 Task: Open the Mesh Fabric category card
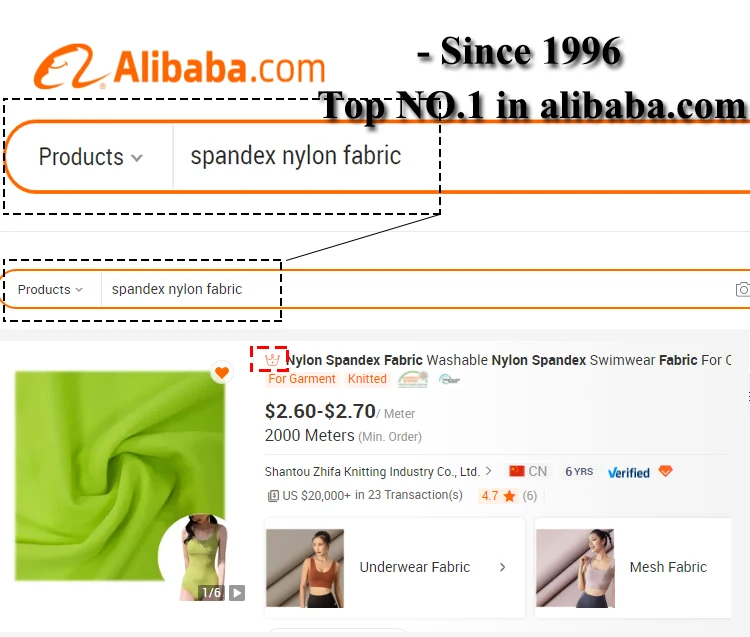click(633, 568)
